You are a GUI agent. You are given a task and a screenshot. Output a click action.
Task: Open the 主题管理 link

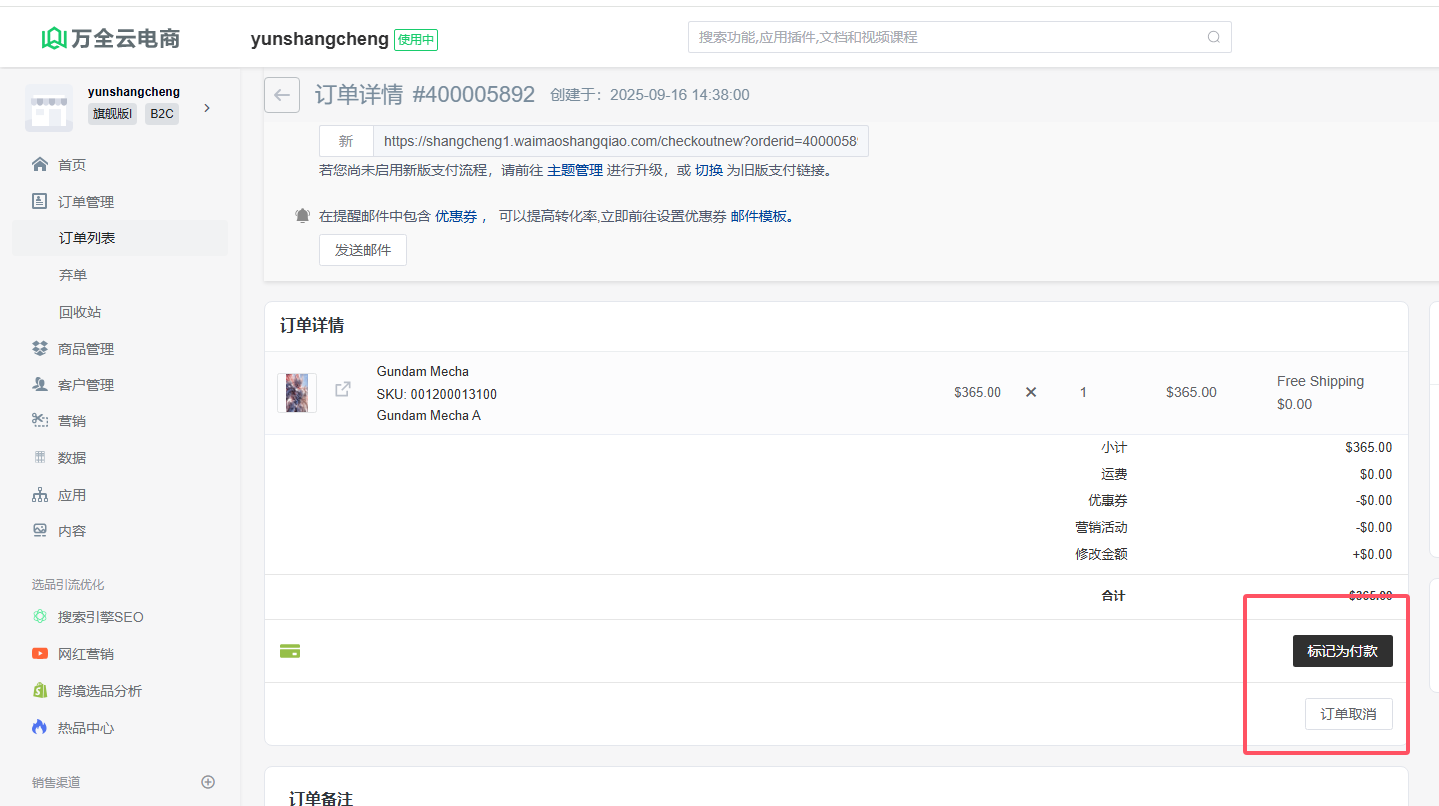point(575,170)
